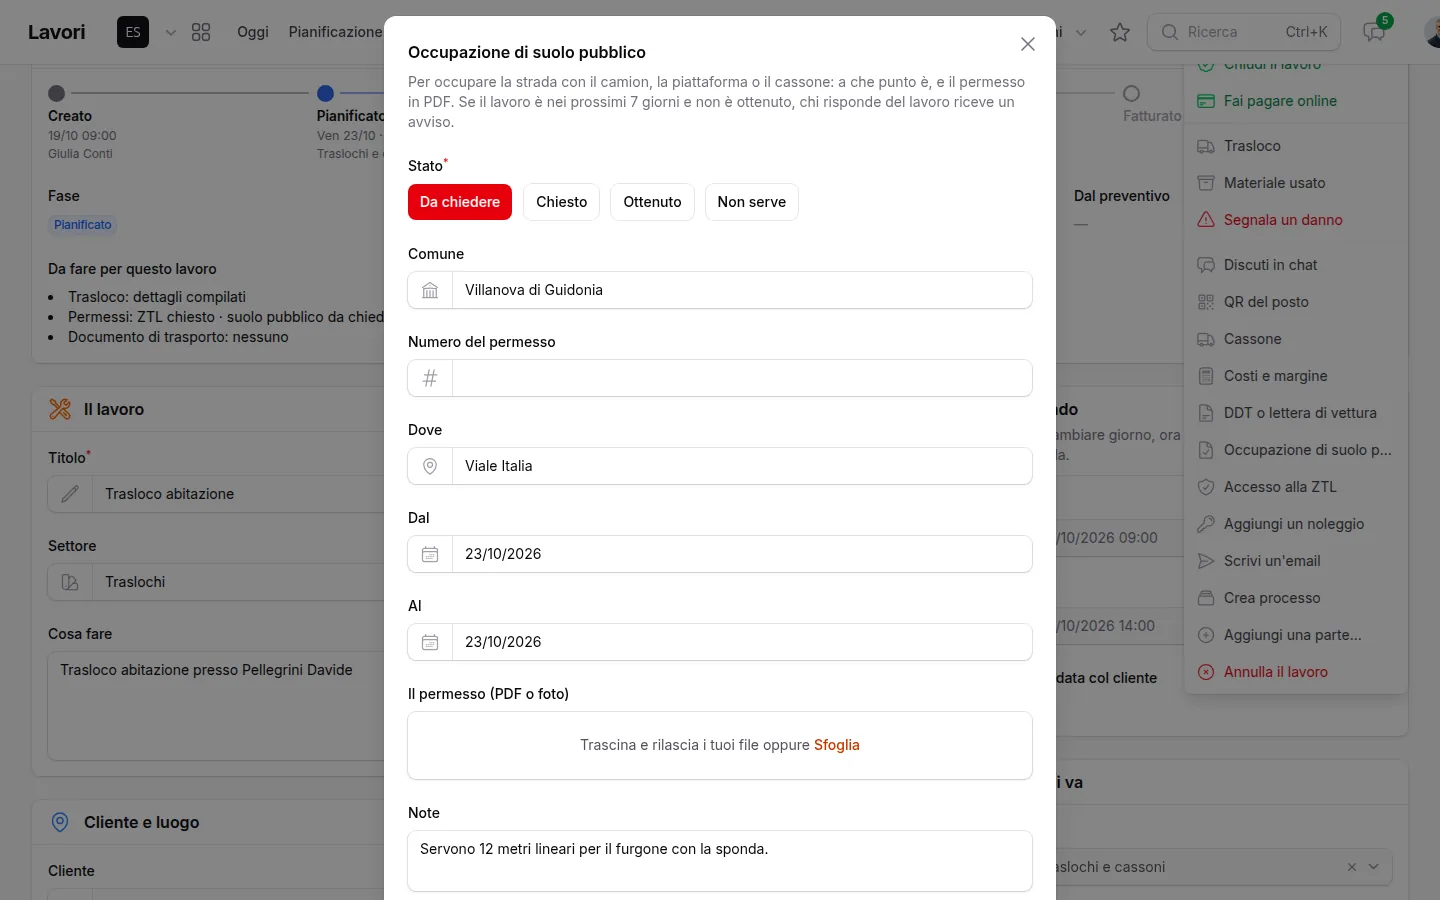Open Costi e margine
Screen dimensions: 1440x900
click(x=1296, y=376)
